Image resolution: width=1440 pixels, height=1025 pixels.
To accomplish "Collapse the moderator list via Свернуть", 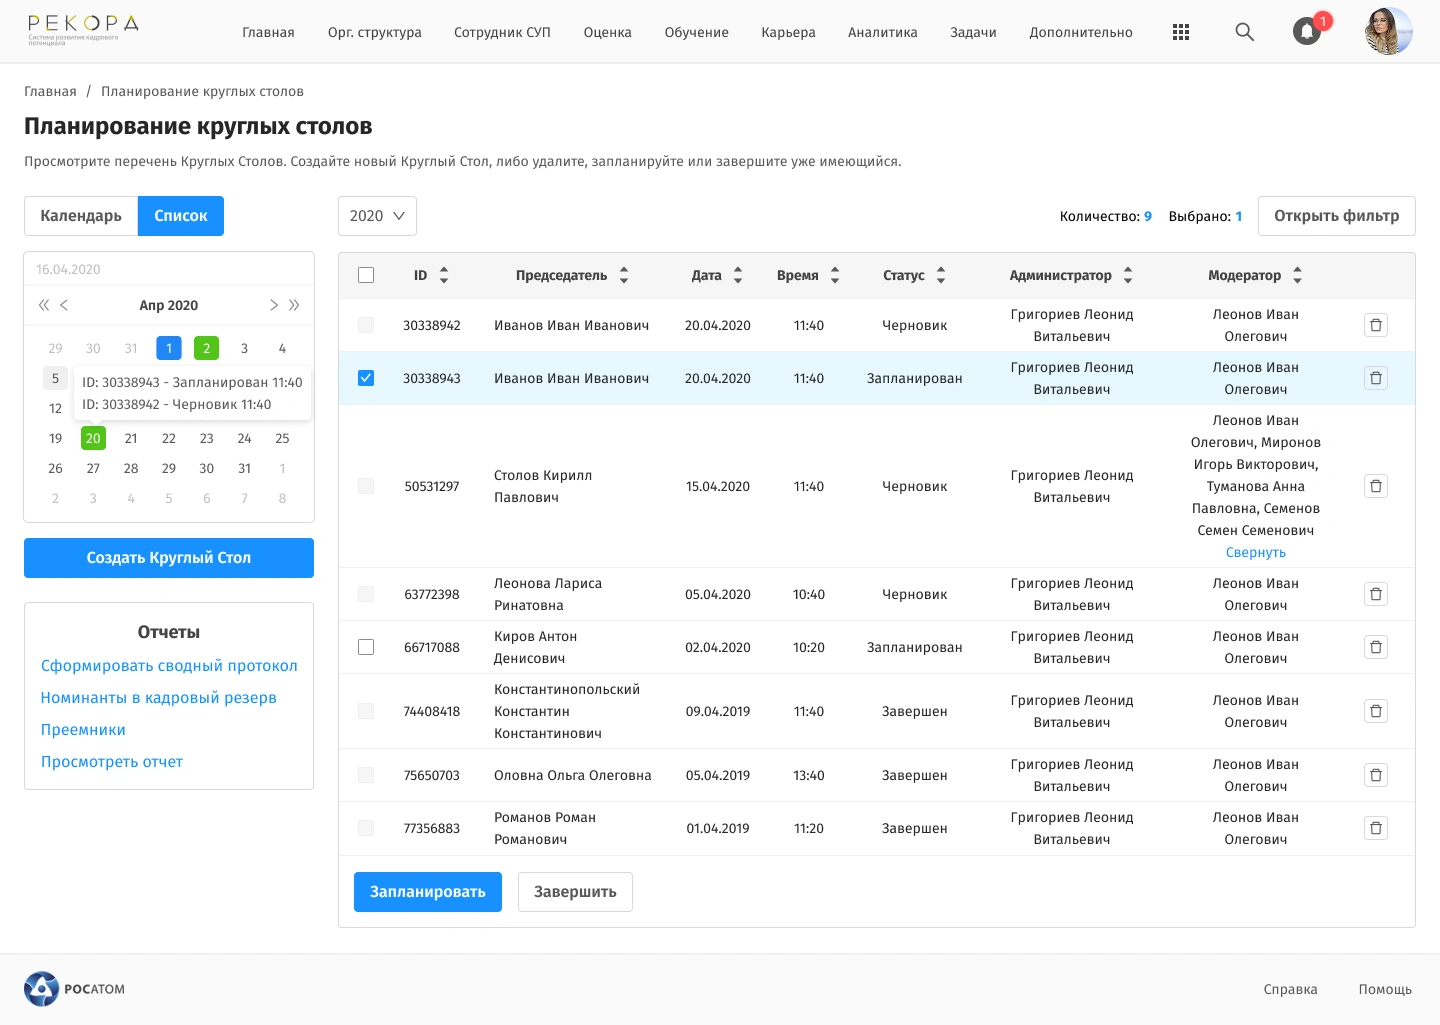I will 1255,551.
